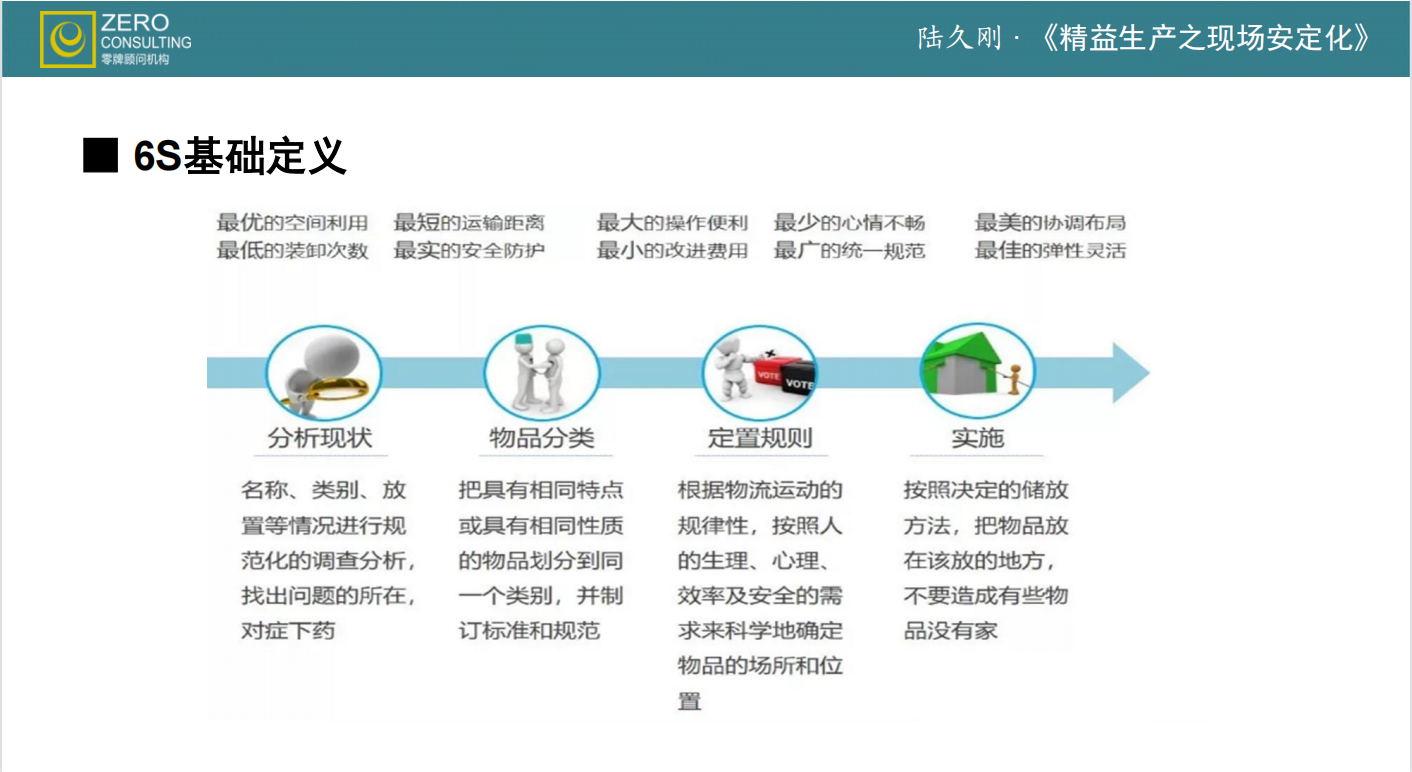1412x772 pixels.
Task: Click the line ending 对症下药
Action: pyautogui.click(x=288, y=631)
